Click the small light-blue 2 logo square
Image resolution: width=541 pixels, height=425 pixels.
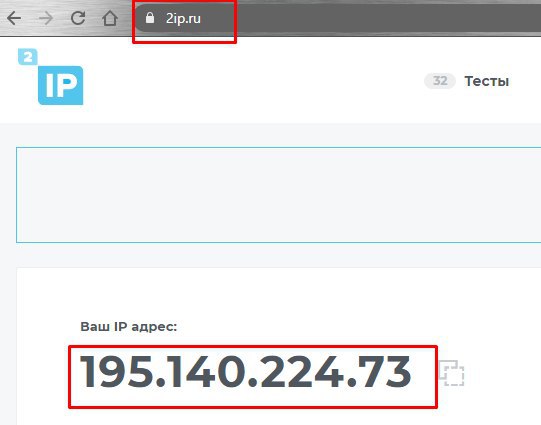pos(28,57)
